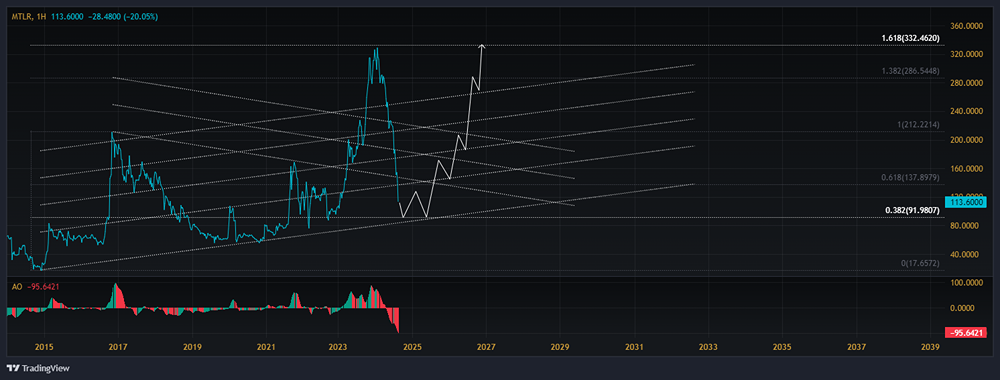Select the 0.382(91.9807) Fibonacci level label
Image resolution: width=1000 pixels, height=380 pixels.
click(x=913, y=210)
